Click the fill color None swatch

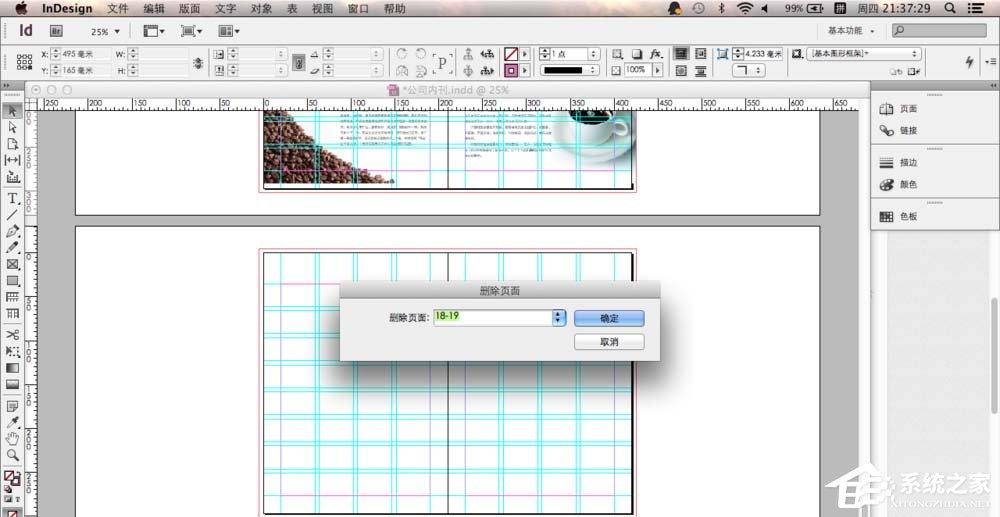(x=511, y=54)
